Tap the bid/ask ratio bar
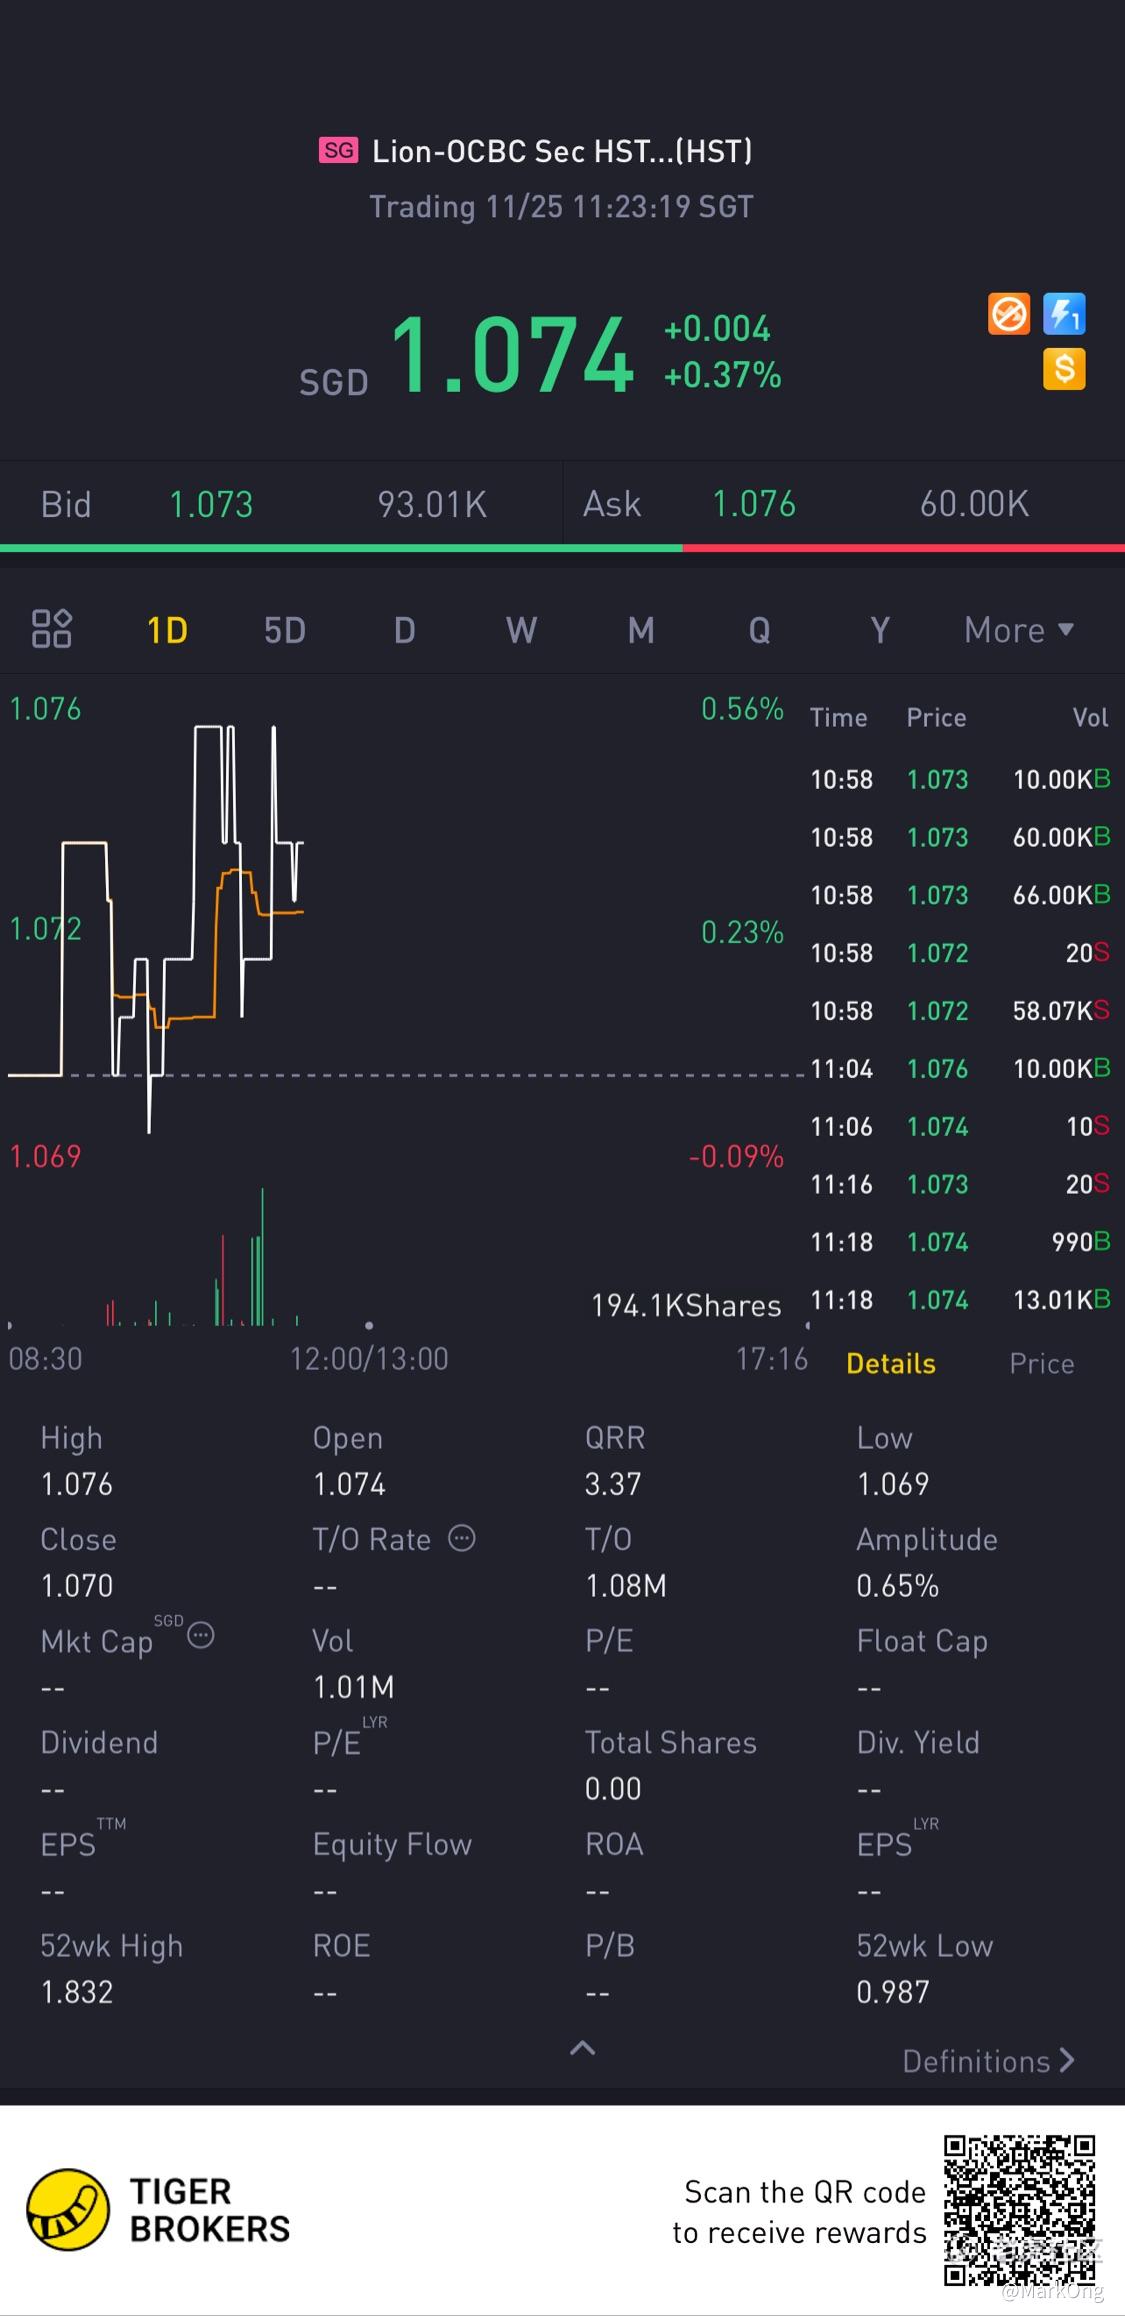This screenshot has width=1125, height=2316. point(562,548)
